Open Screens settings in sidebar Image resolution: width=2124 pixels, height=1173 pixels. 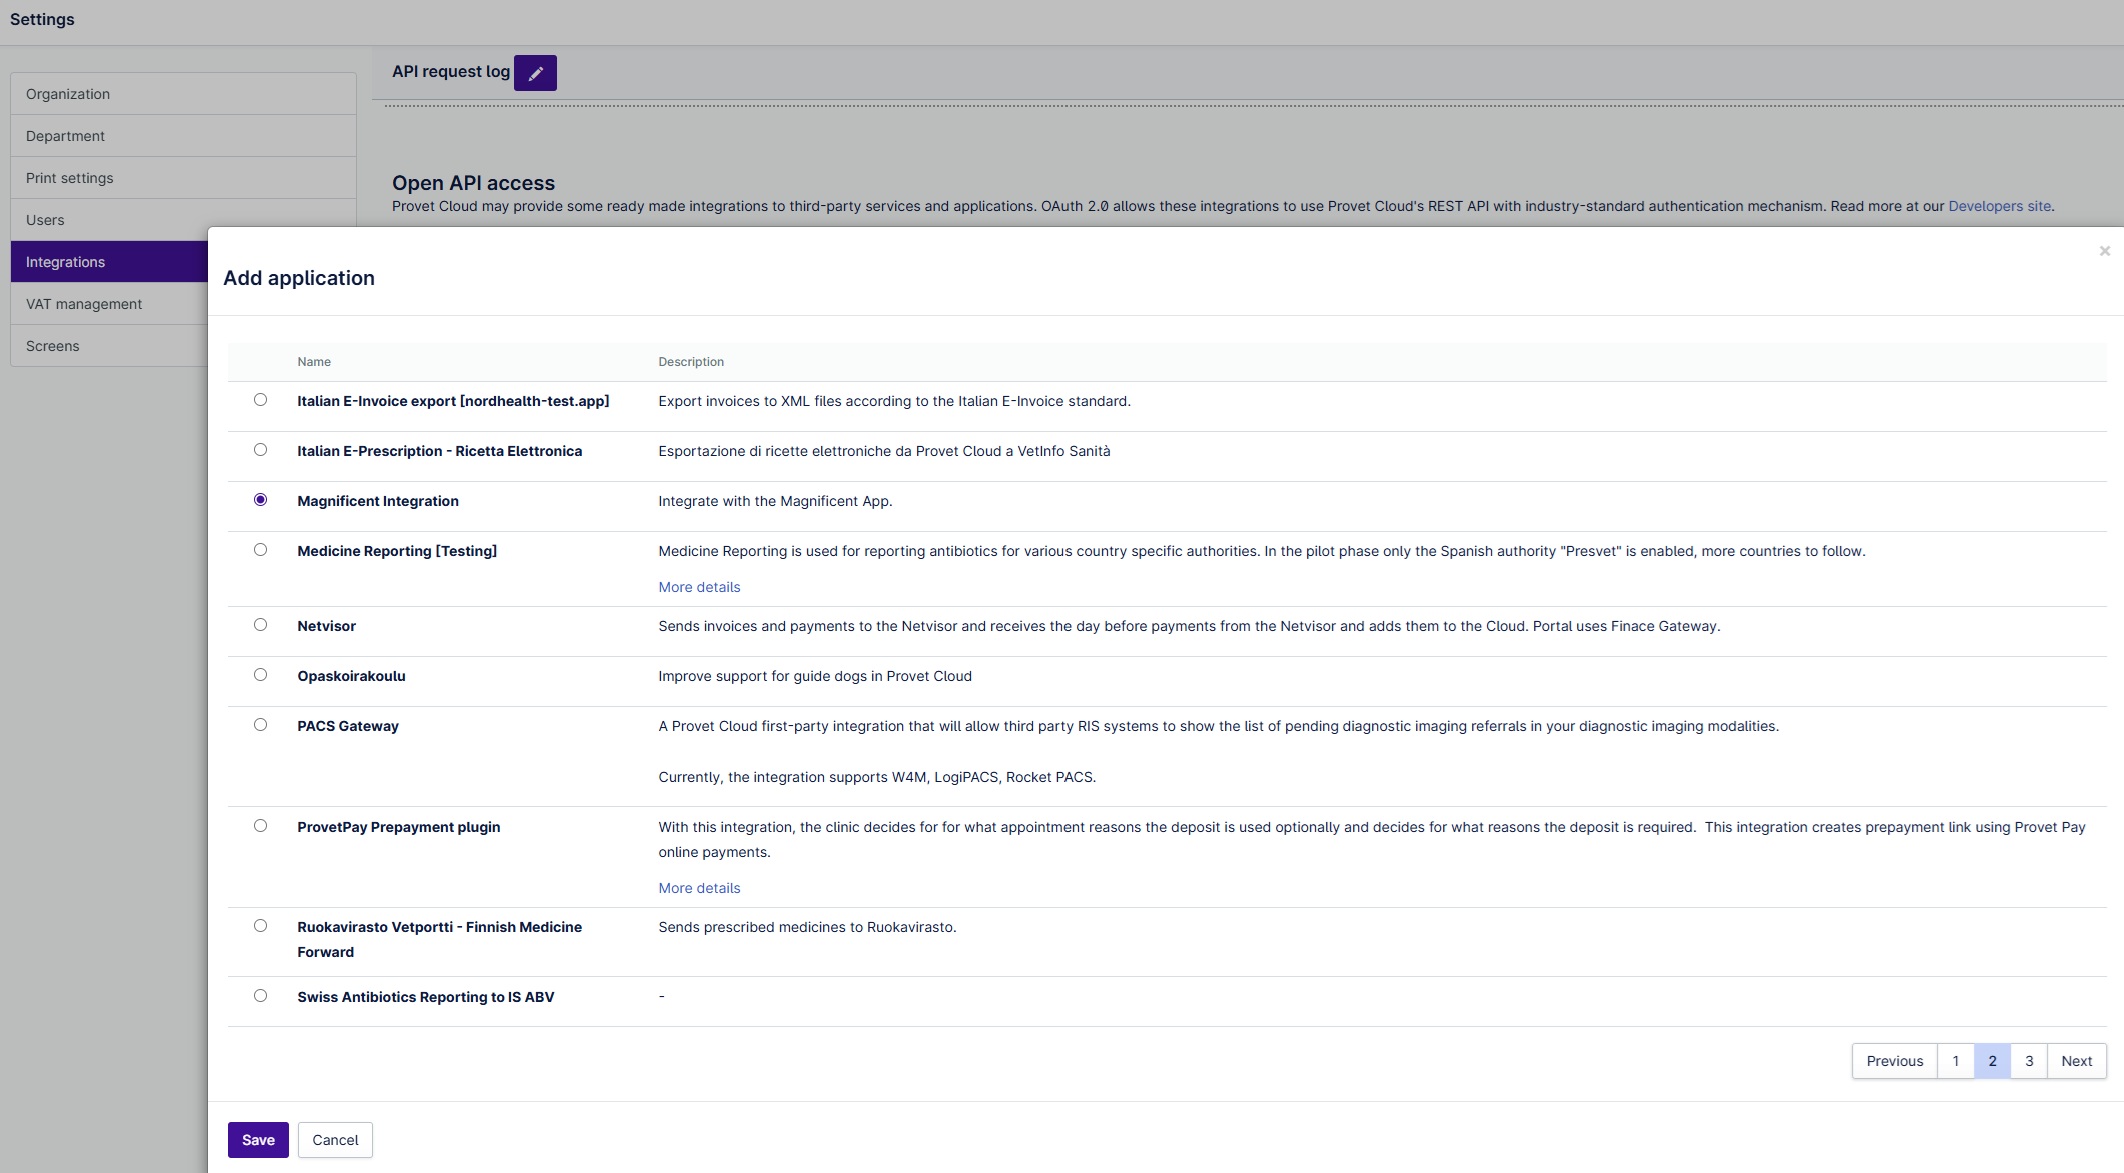110,346
